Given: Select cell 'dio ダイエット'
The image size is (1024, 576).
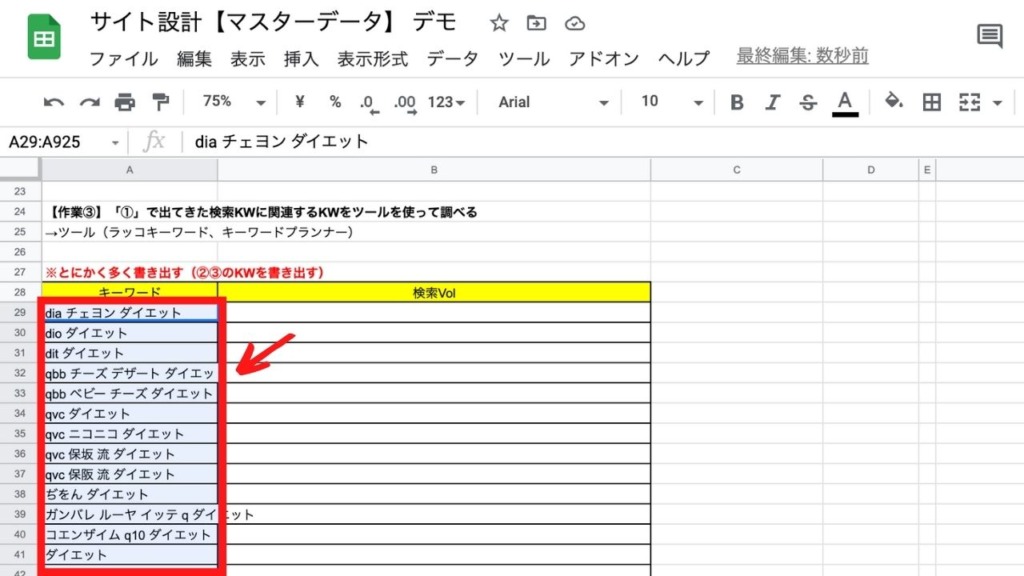Looking at the screenshot, I should coord(129,333).
